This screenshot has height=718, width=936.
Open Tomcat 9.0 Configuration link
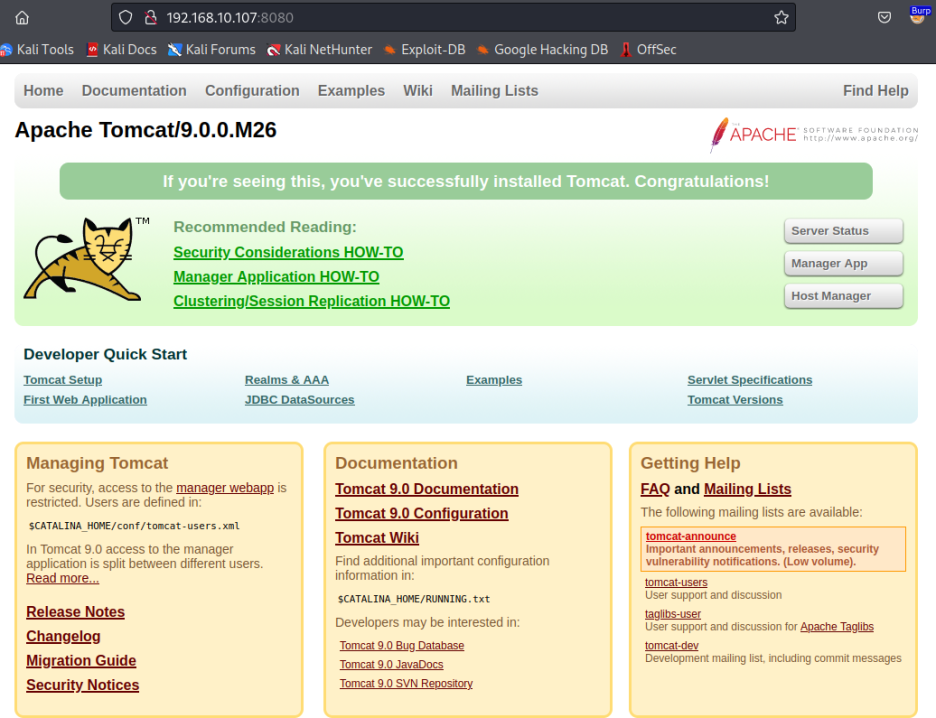point(421,514)
